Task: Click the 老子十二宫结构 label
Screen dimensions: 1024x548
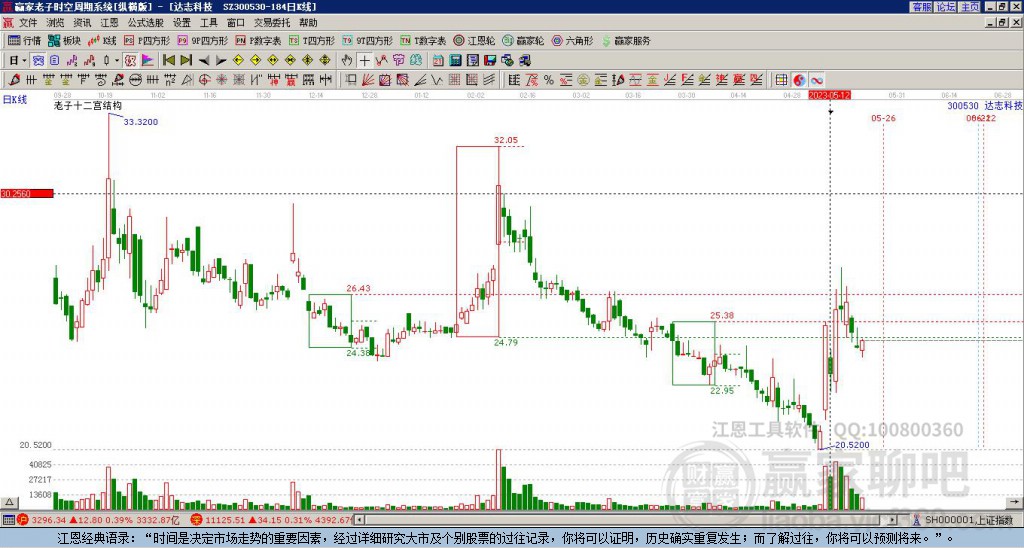Action: click(88, 105)
